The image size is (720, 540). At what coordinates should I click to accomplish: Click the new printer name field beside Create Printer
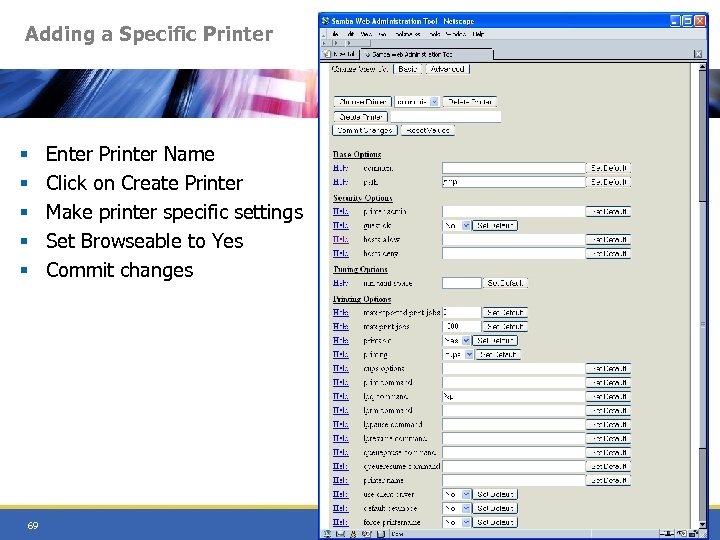(445, 117)
